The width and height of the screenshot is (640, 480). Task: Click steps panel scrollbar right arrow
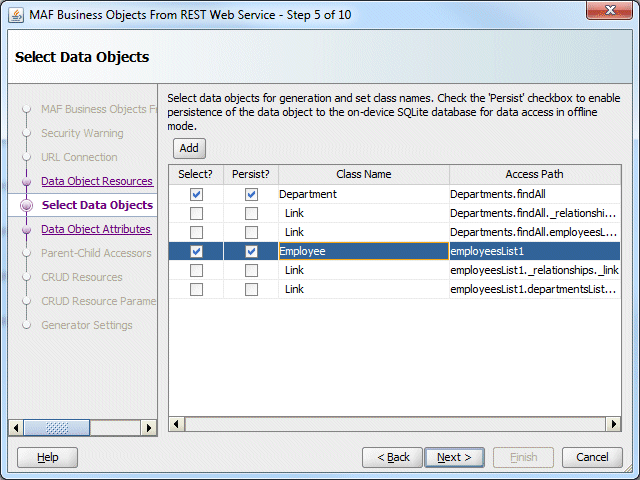(149, 428)
